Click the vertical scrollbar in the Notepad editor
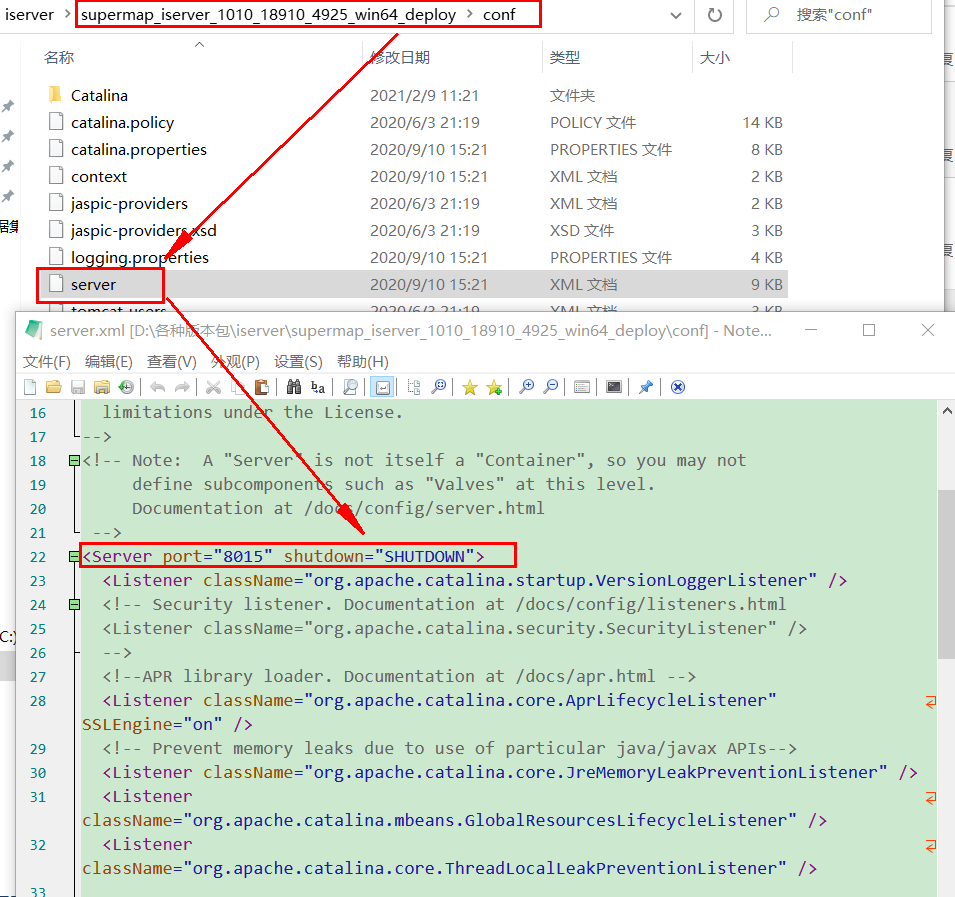 pyautogui.click(x=946, y=574)
